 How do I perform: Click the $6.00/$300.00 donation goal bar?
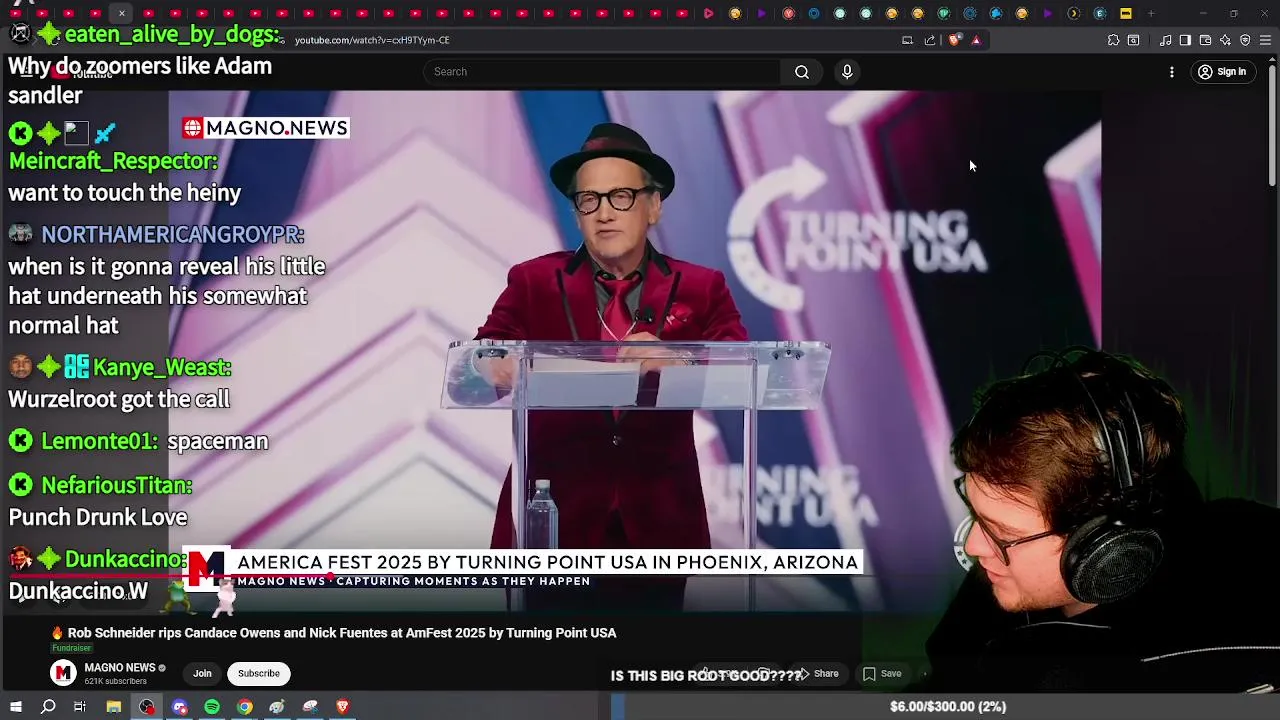(947, 707)
